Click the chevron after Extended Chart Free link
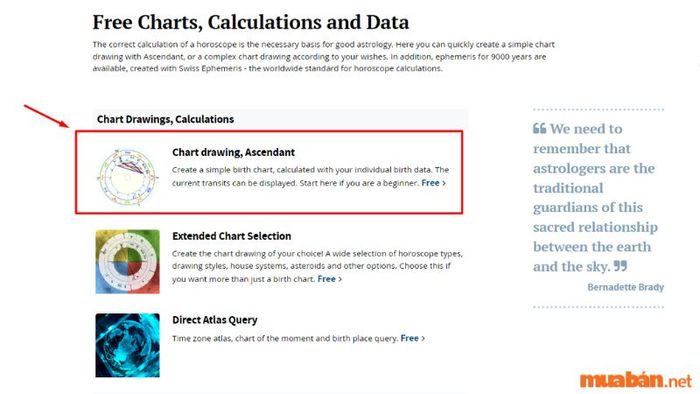The height and width of the screenshot is (394, 700). 340,279
